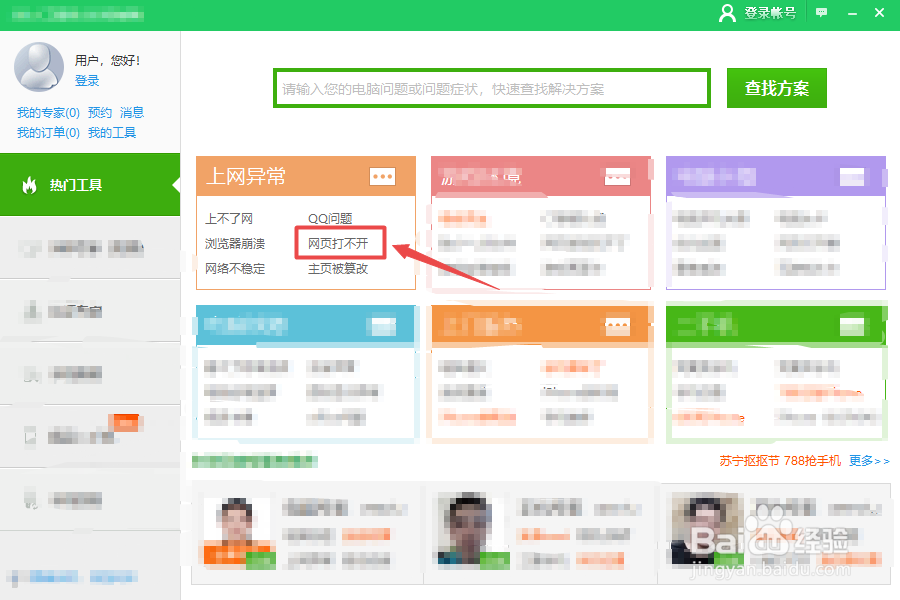The image size is (900, 600).
Task: Open the highlighted 网页打不开 link
Action: [336, 241]
